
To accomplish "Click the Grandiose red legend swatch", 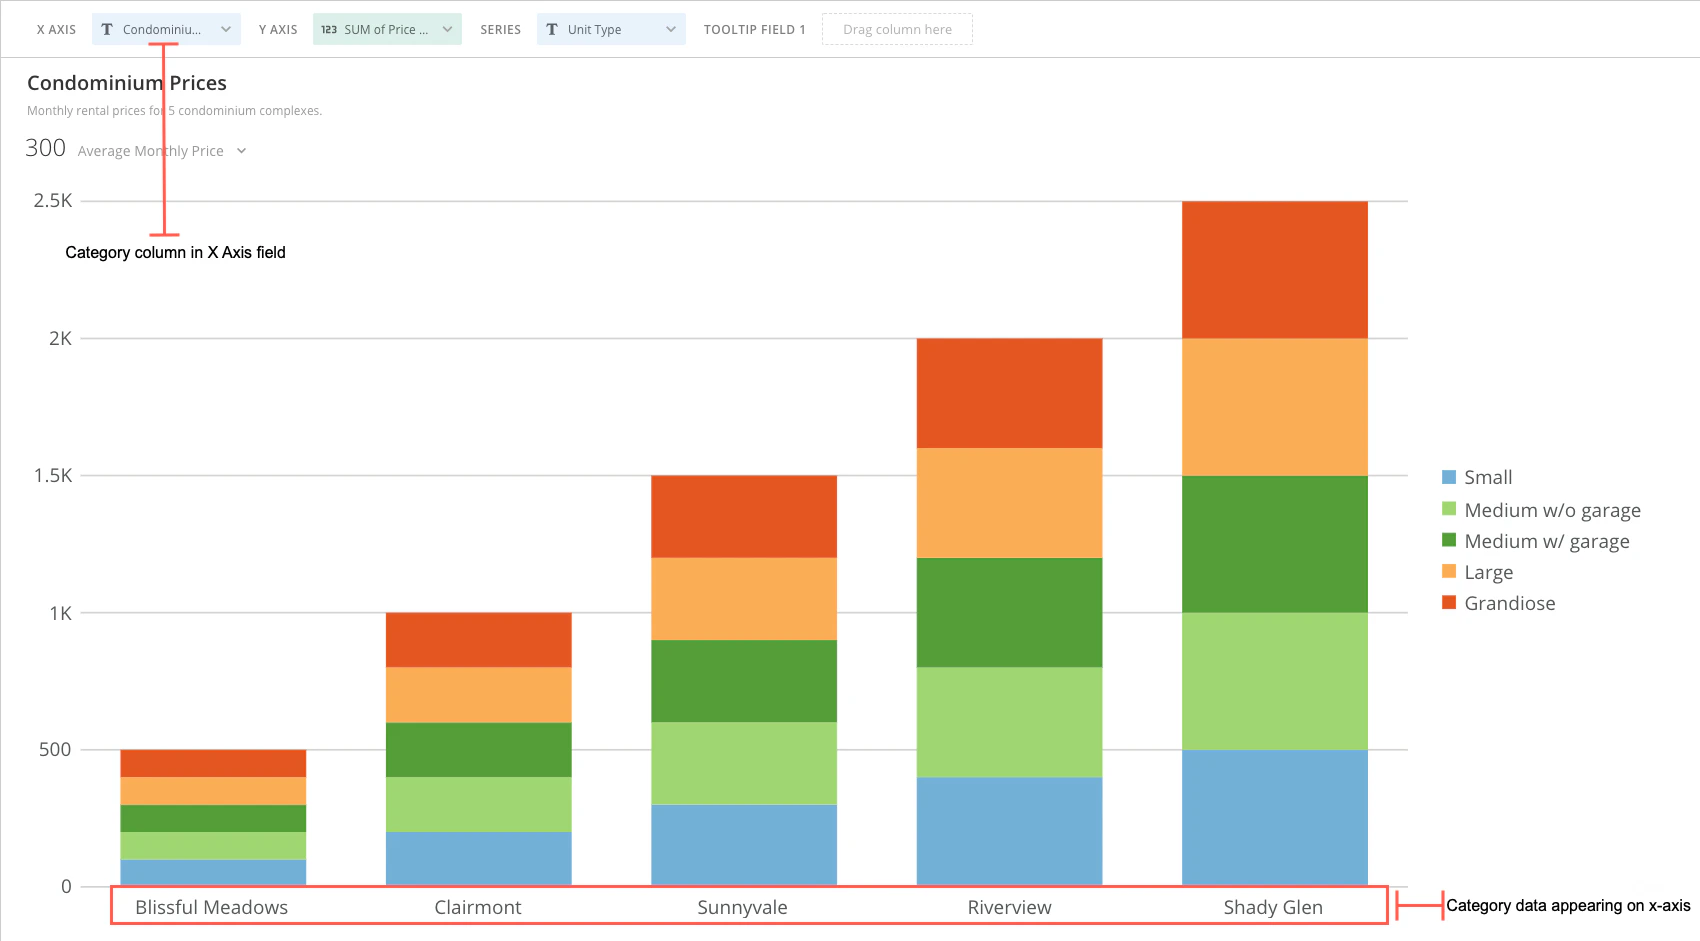I will click(1449, 602).
